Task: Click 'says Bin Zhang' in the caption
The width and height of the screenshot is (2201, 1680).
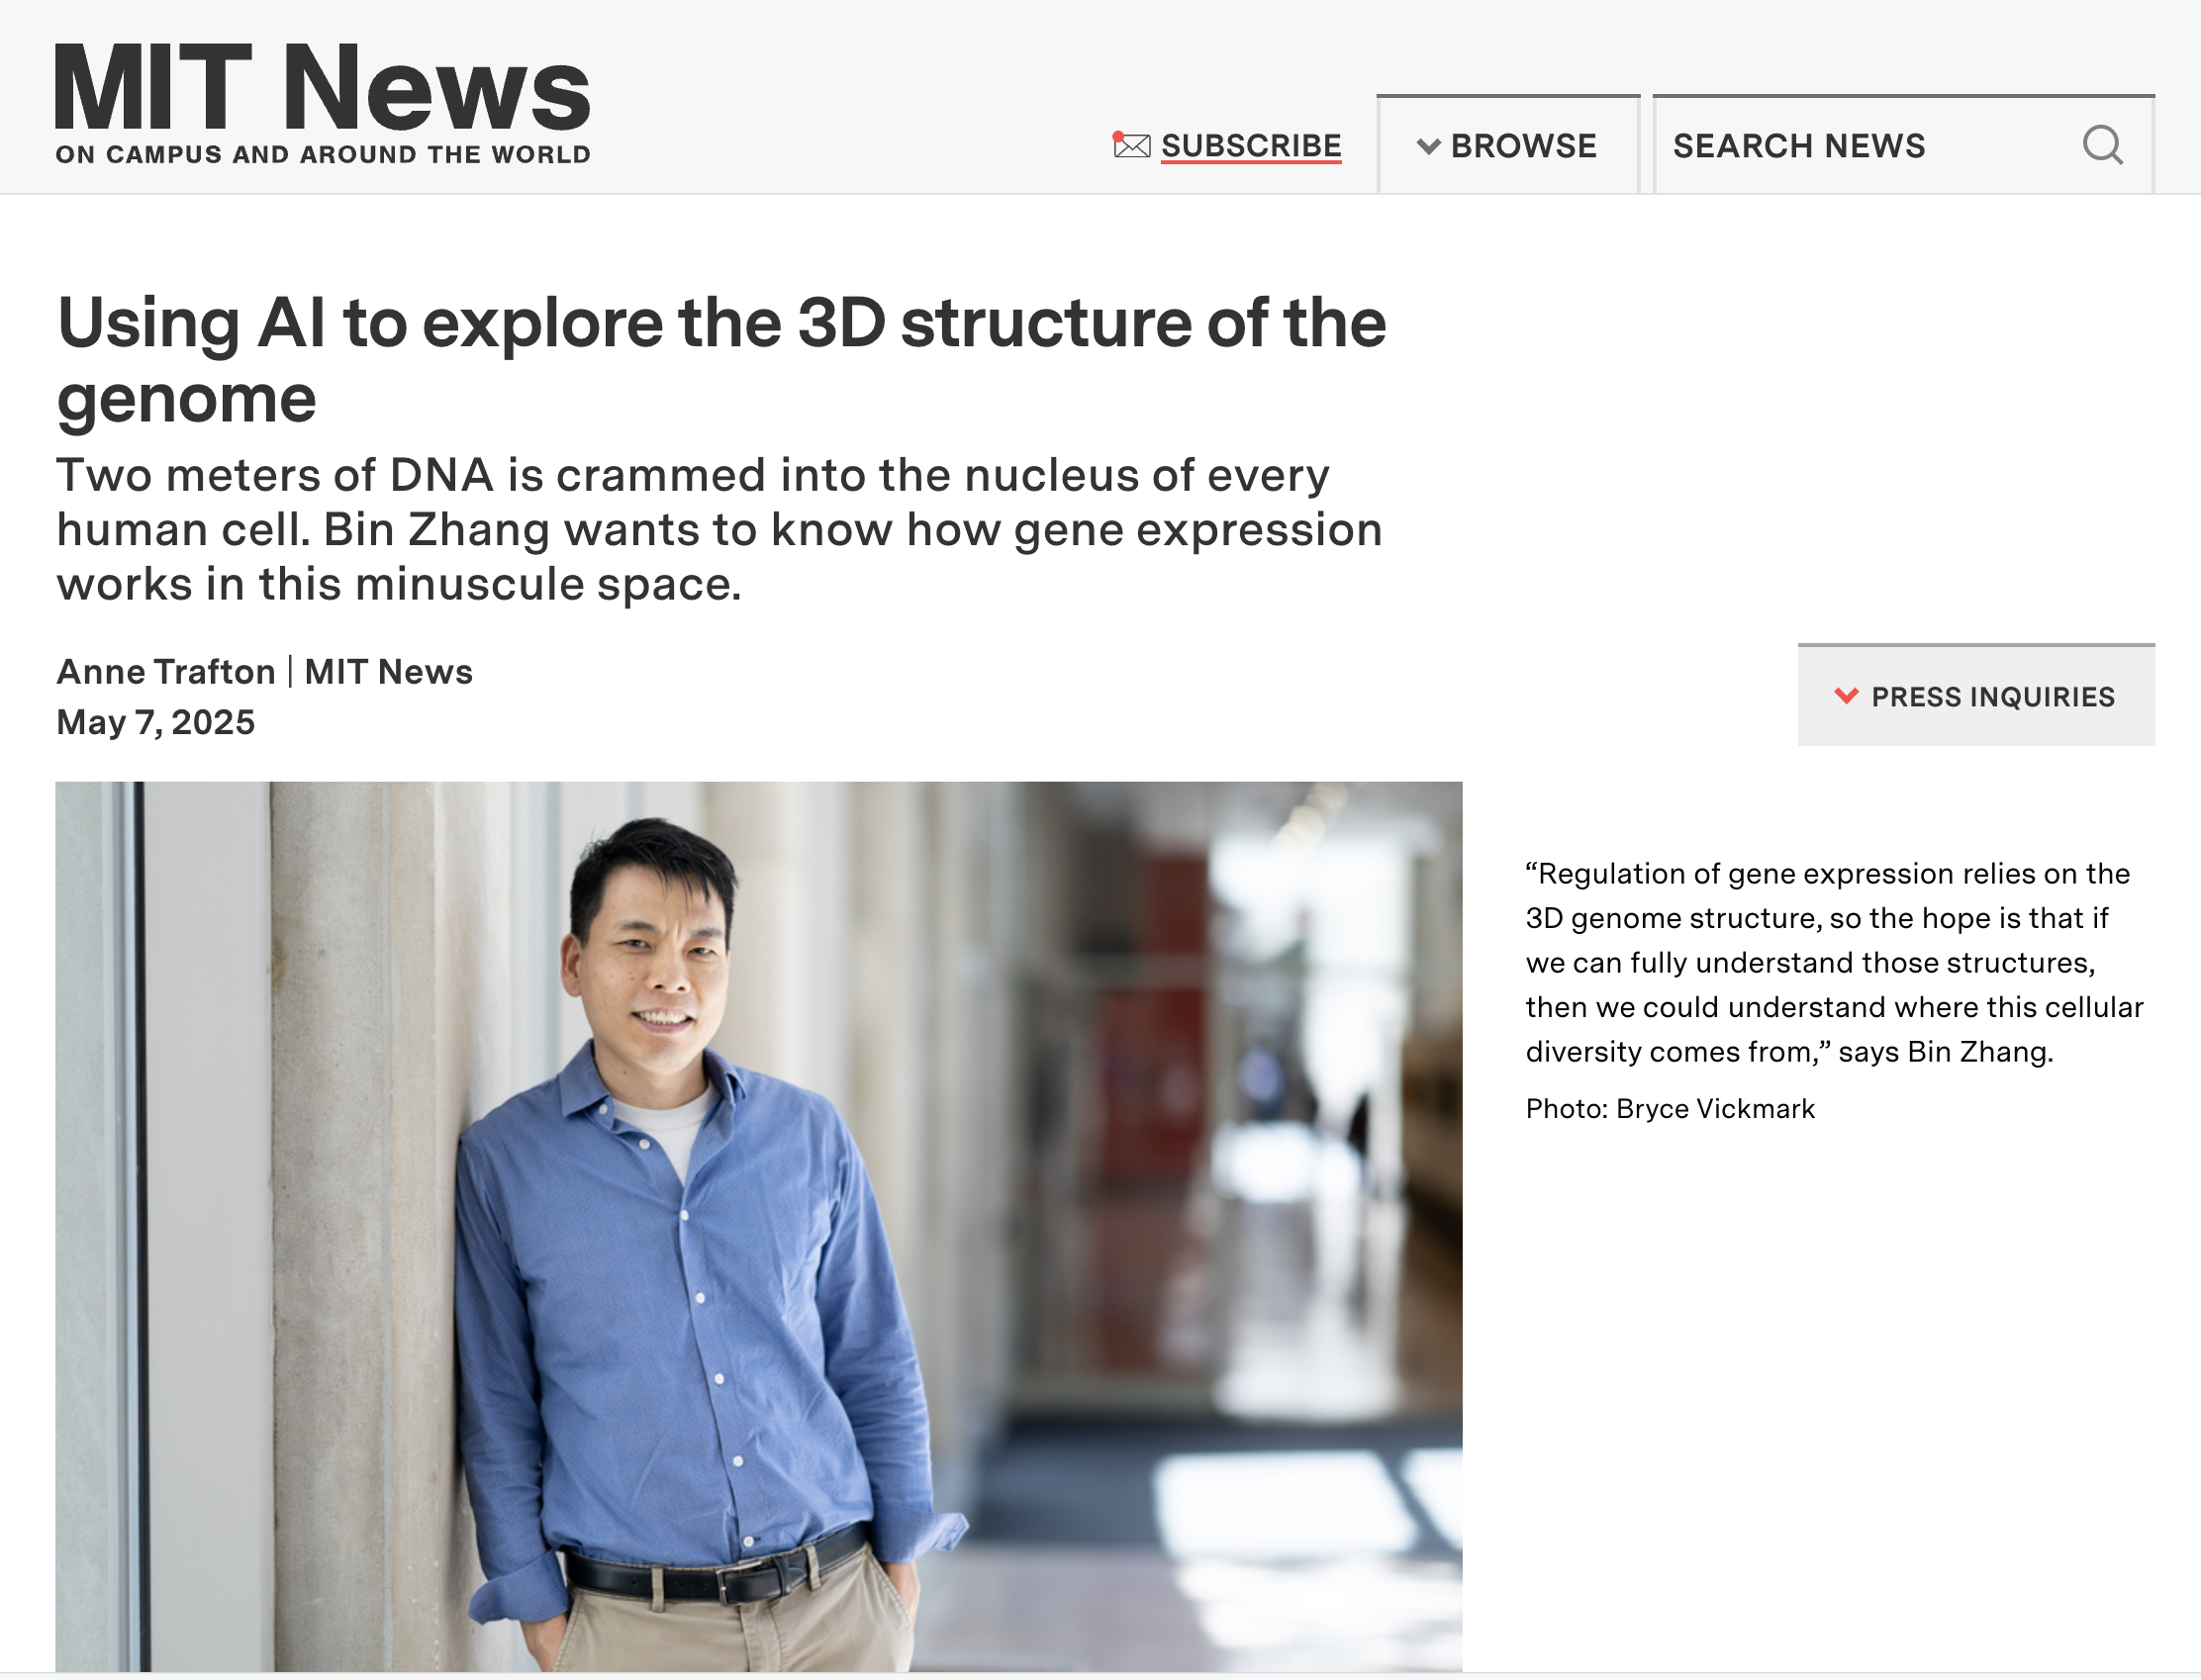Action: point(1944,1052)
